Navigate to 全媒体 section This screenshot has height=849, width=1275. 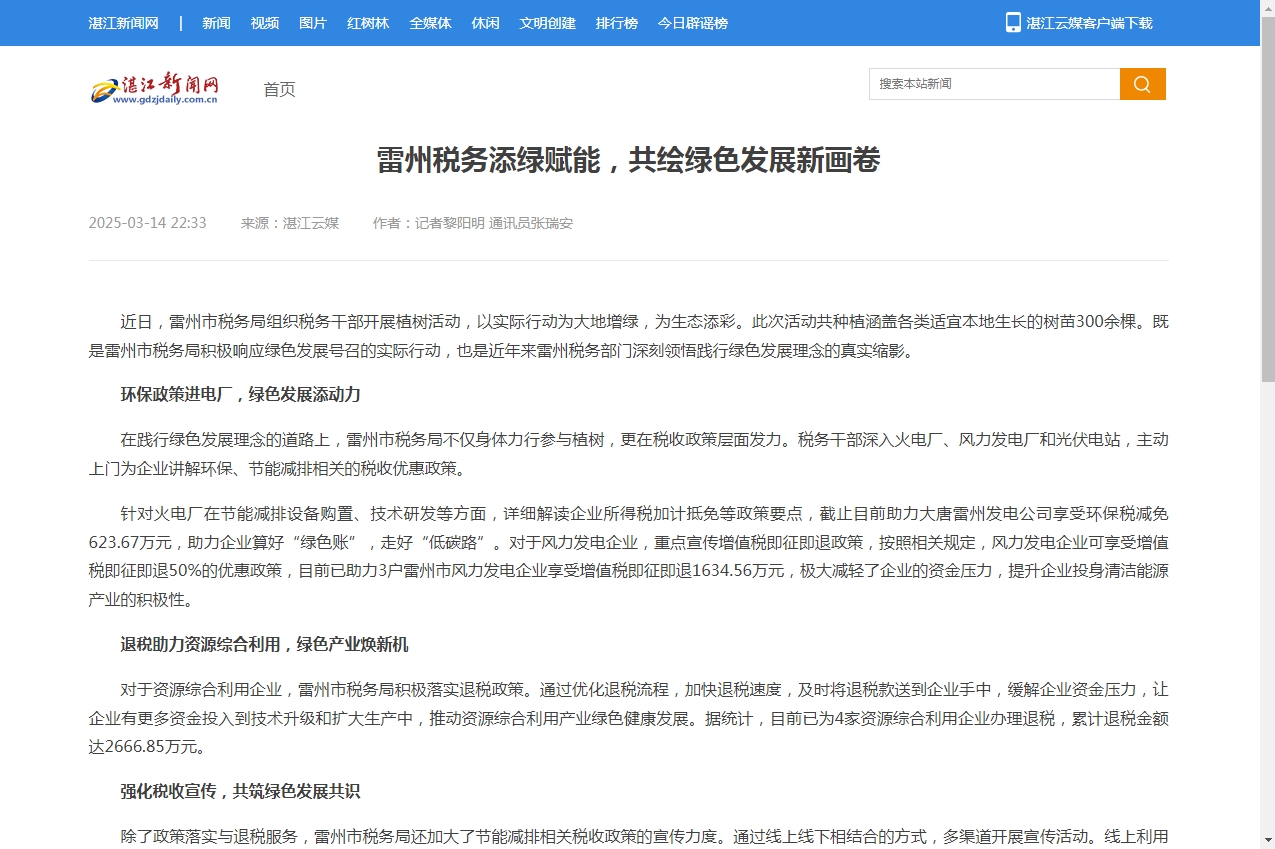430,23
